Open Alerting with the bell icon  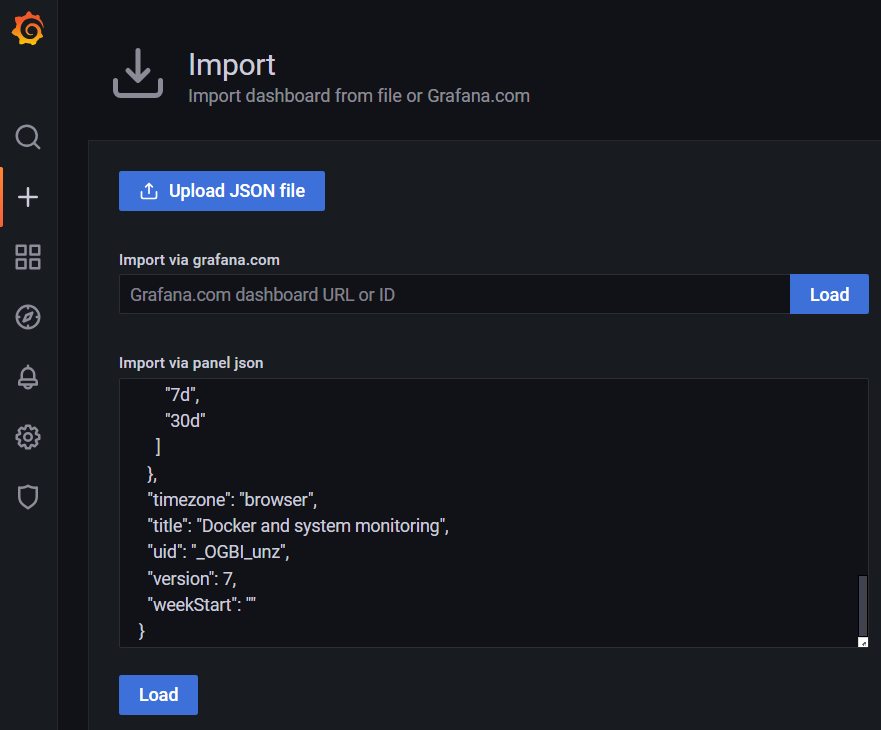point(27,377)
